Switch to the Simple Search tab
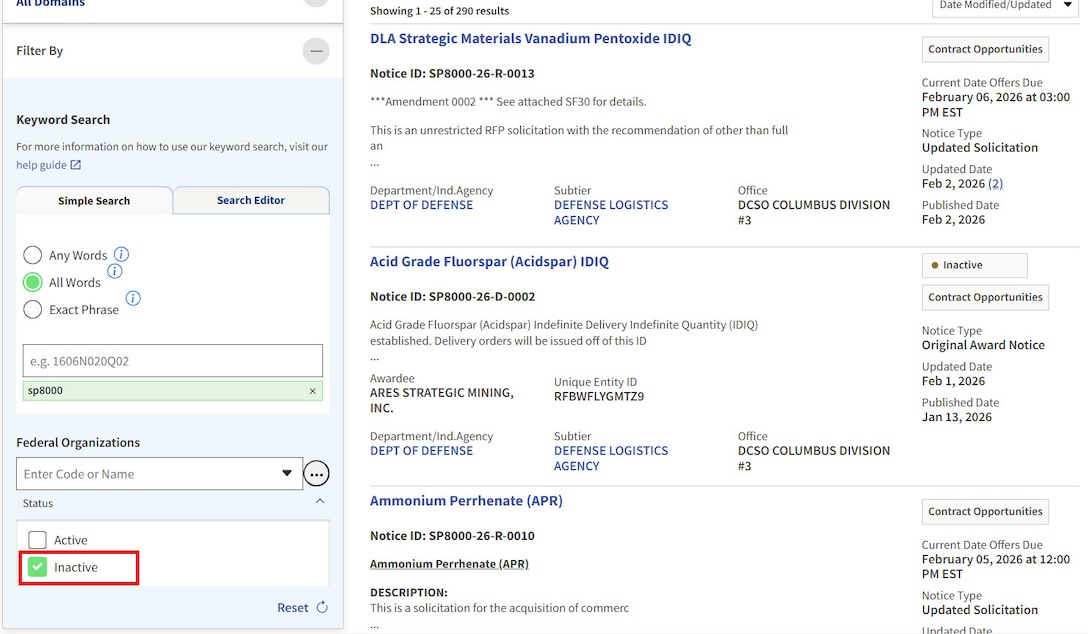The height and width of the screenshot is (634, 1088). [x=94, y=200]
